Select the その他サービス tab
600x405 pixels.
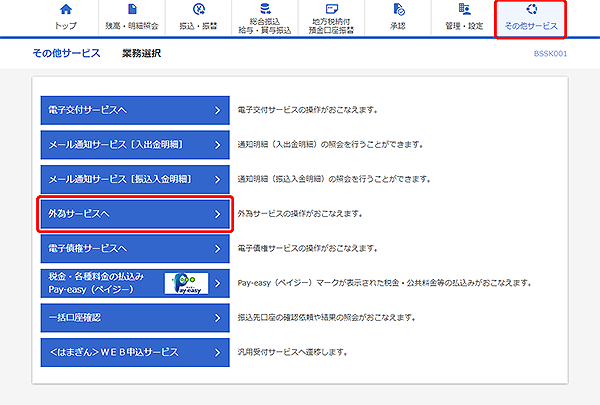point(531,18)
